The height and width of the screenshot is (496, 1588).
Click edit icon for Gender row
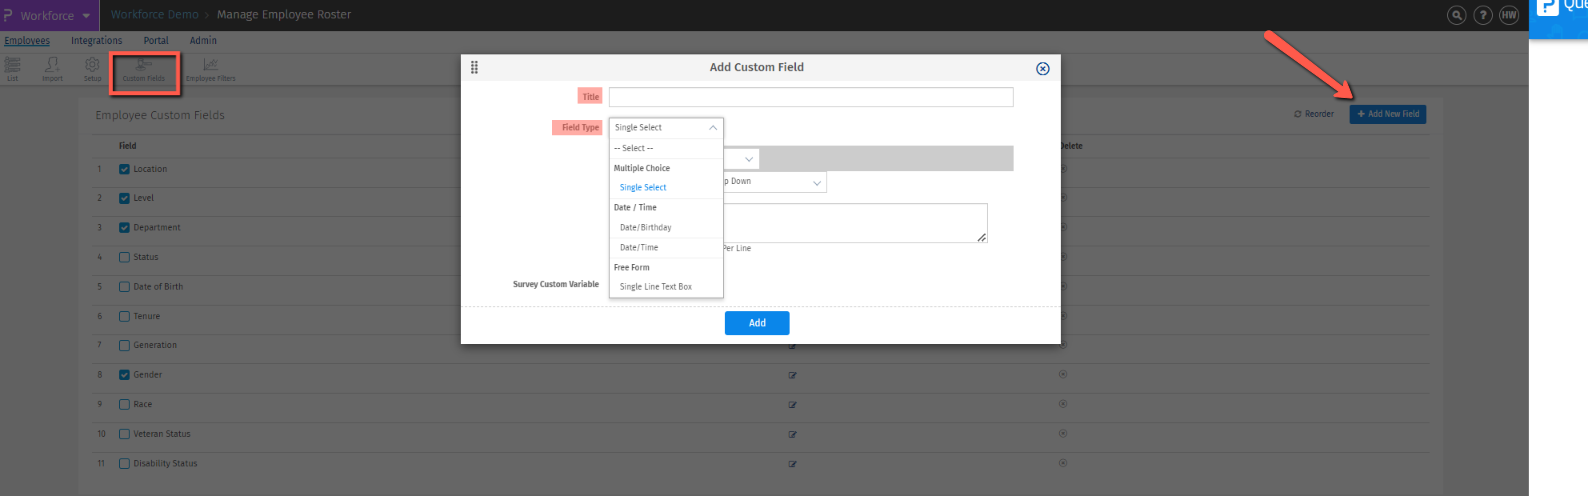click(x=792, y=376)
